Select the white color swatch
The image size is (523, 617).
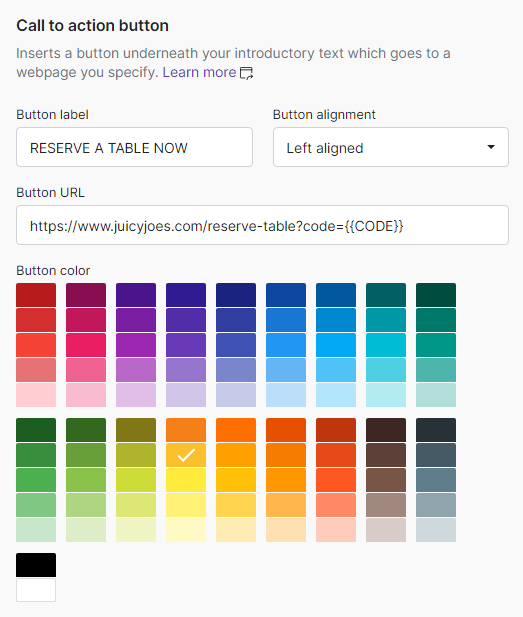[36, 590]
